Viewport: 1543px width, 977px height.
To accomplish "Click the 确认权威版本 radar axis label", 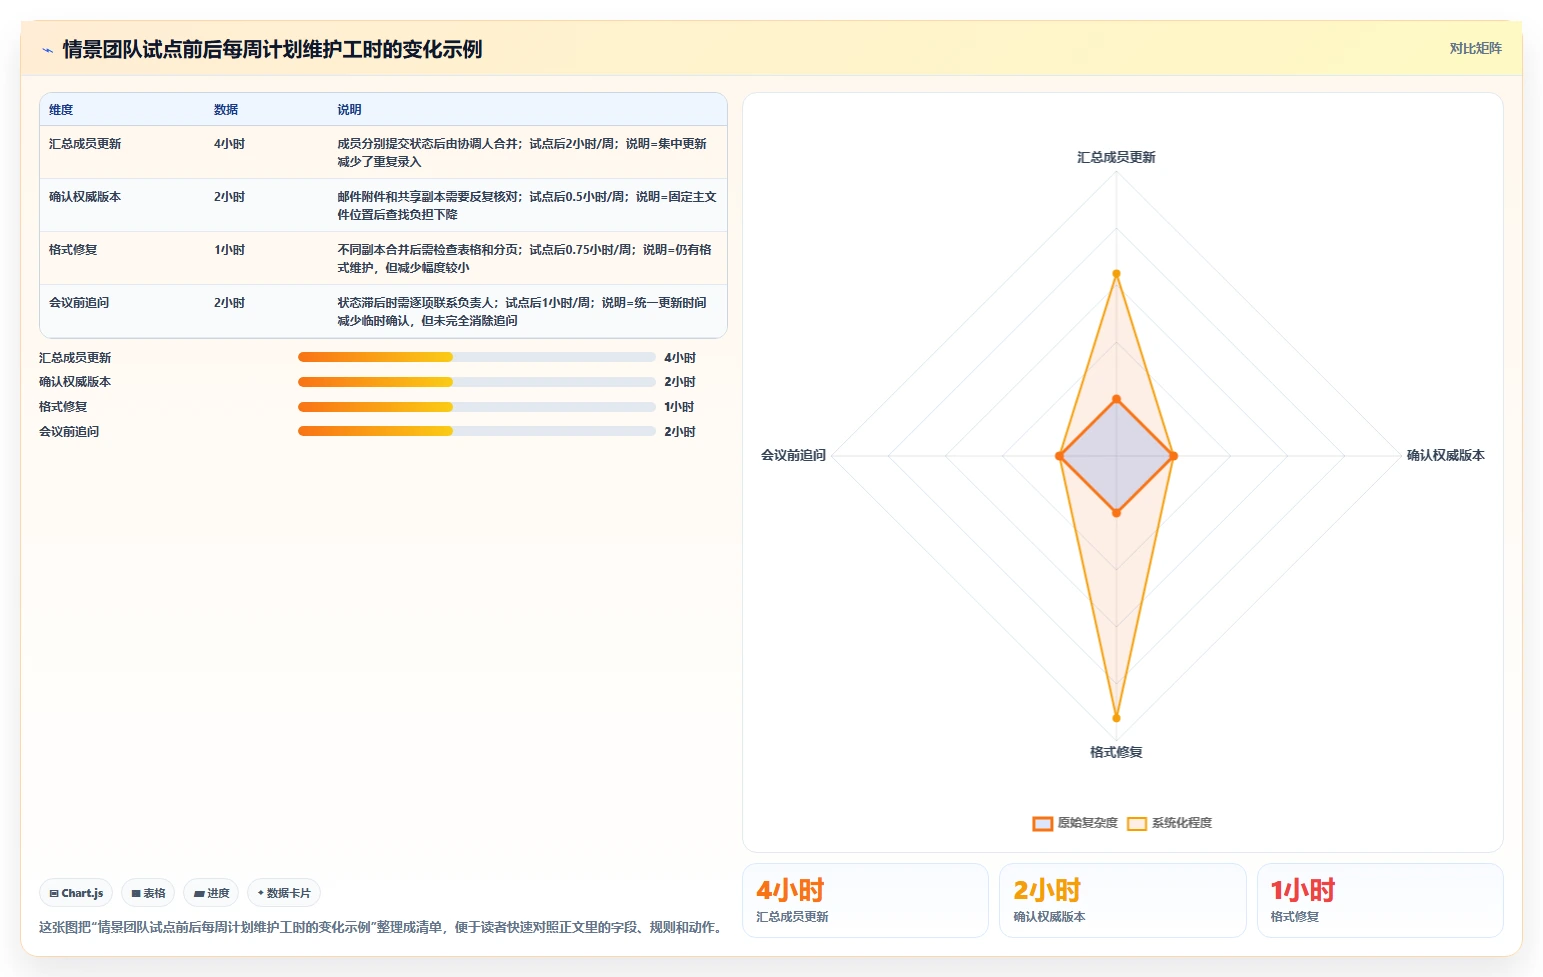I will tap(1445, 455).
